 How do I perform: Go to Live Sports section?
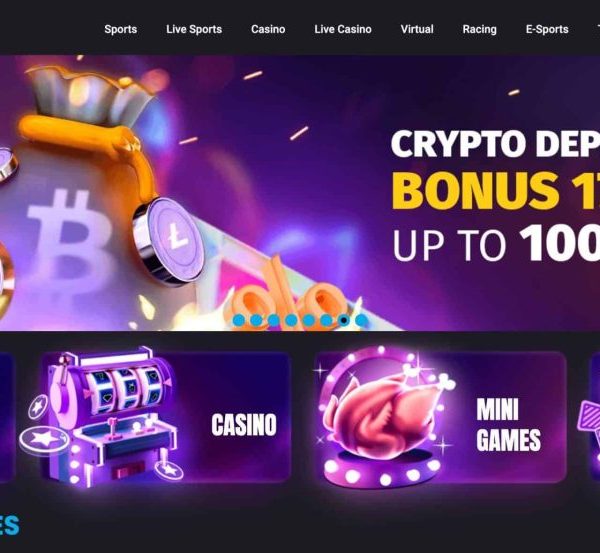tap(194, 29)
